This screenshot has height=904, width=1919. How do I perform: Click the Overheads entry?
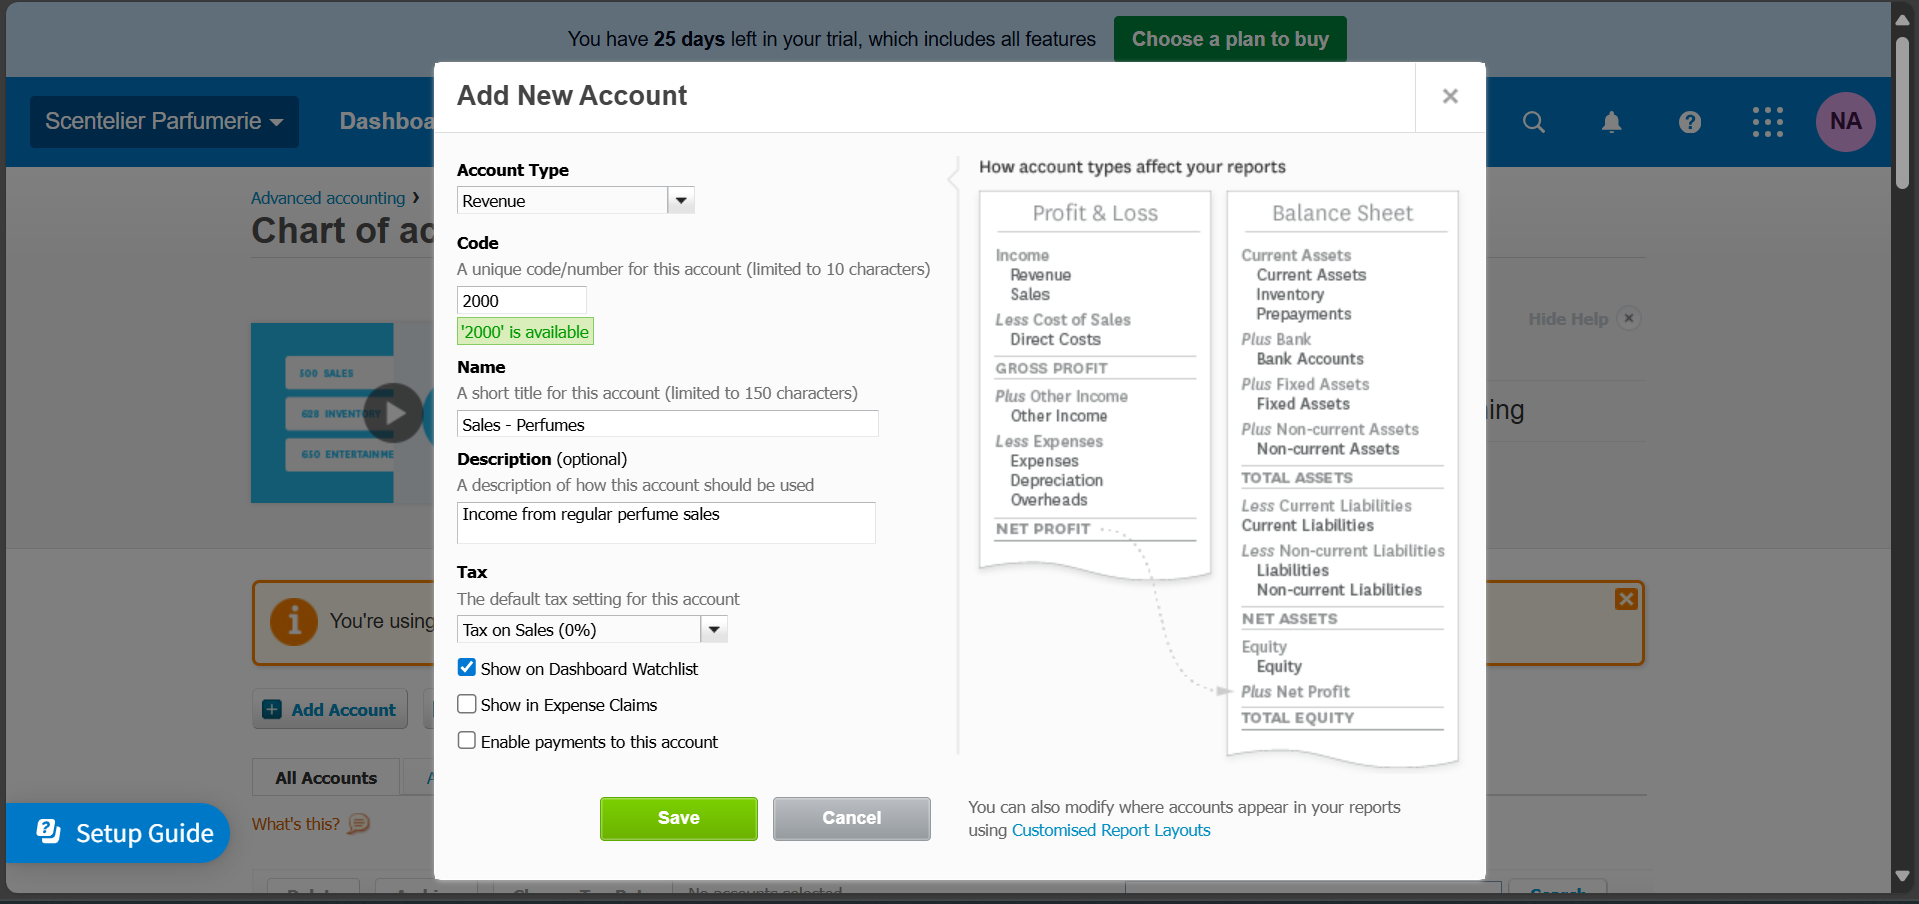(x=1049, y=500)
